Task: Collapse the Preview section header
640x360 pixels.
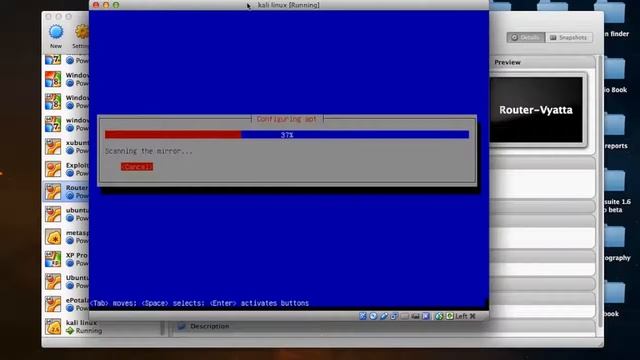Action: pyautogui.click(x=542, y=62)
